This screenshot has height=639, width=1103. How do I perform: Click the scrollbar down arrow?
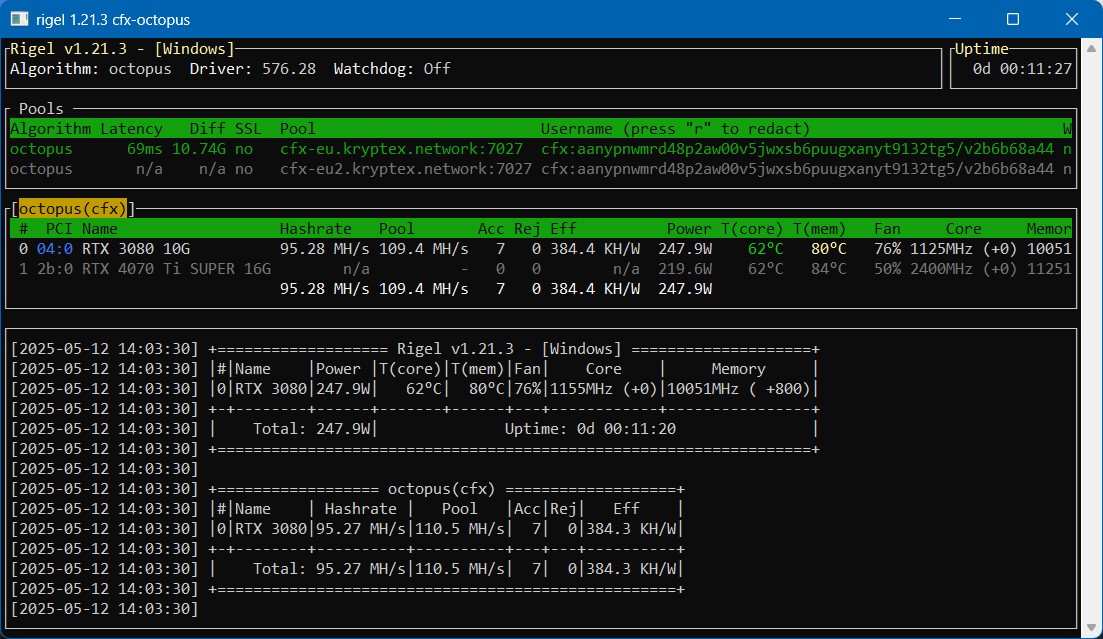coord(1091,628)
